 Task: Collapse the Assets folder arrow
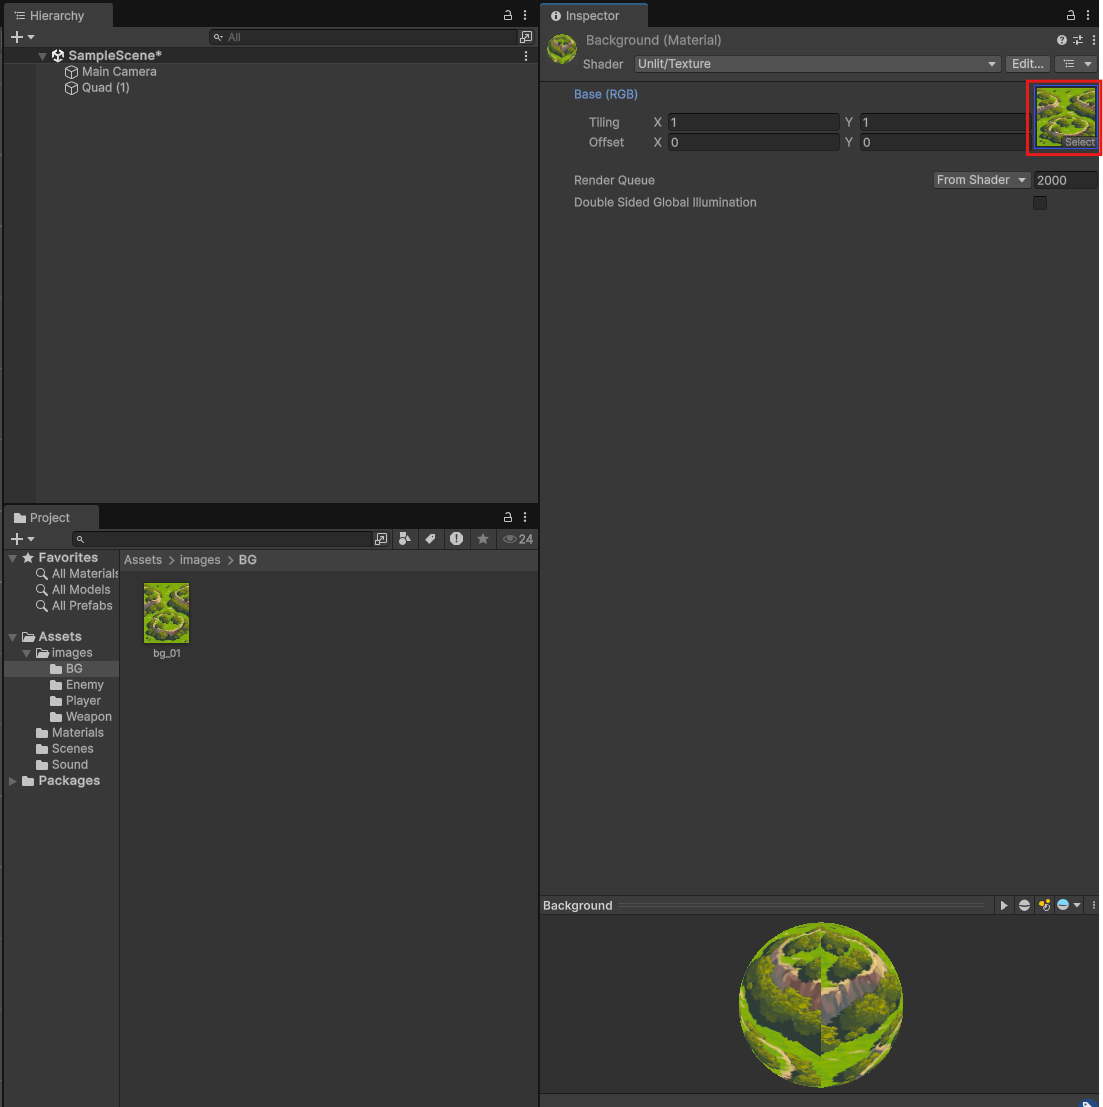[13, 637]
